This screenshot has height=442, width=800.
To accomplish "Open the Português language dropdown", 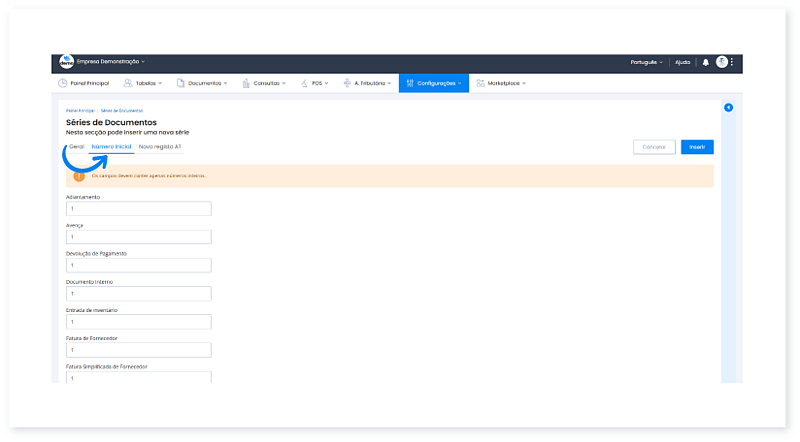I will pos(647,62).
